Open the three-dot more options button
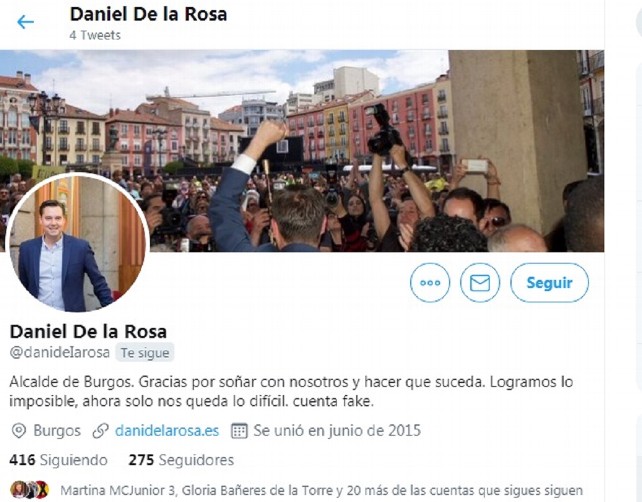 tap(430, 283)
